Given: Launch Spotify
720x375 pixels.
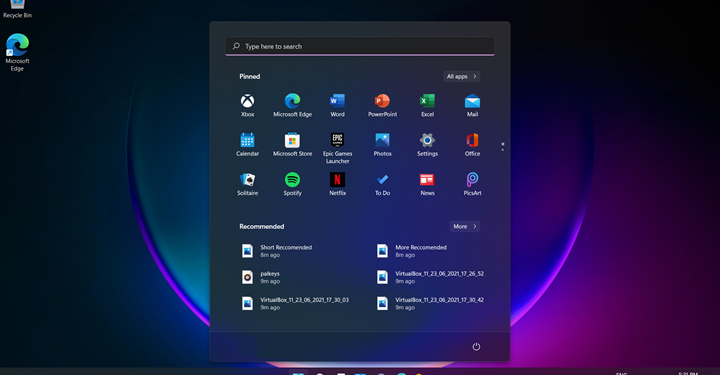Looking at the screenshot, I should coord(292,185).
